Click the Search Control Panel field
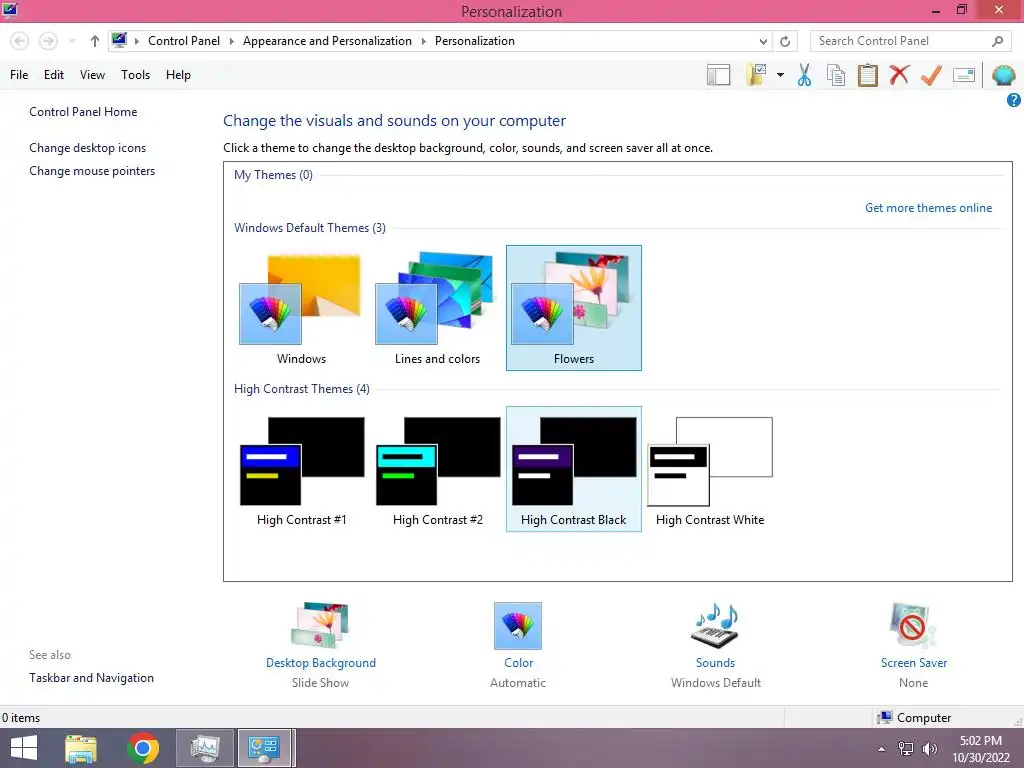The image size is (1024, 768). 909,41
